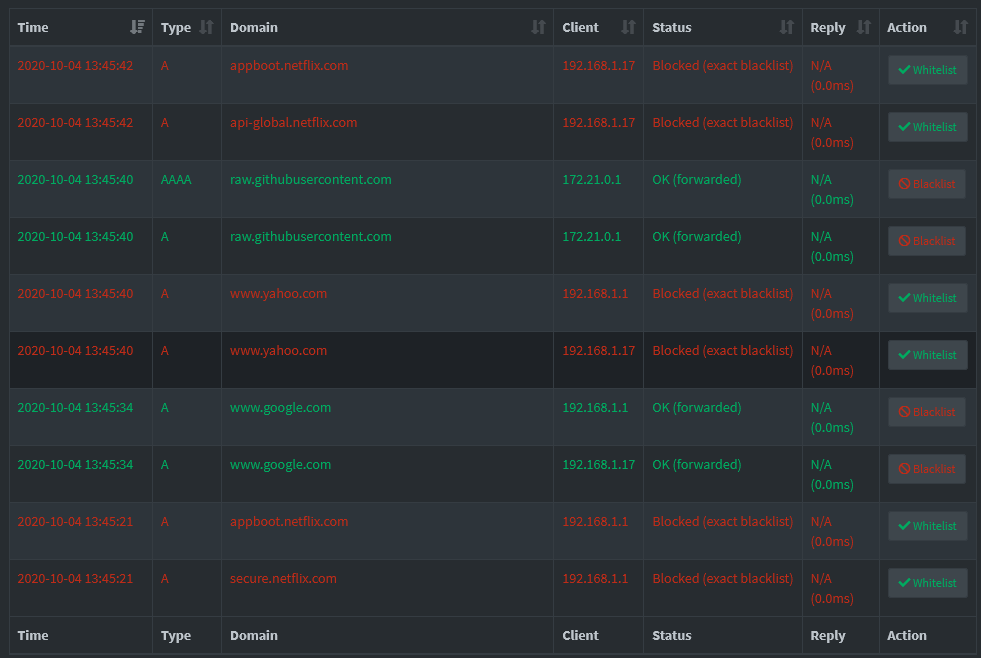Whitelist appboot.netflix.com queried at 13:45:21
This screenshot has height=658, width=981.
point(927,525)
